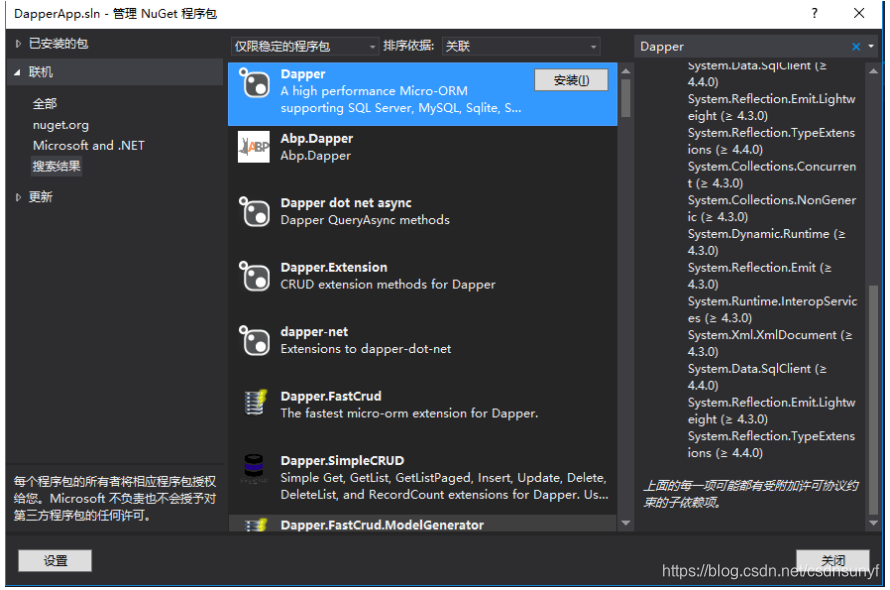Image resolution: width=890 pixels, height=590 pixels.
Task: Click the Dapper.FastCrud.ModelGenerator icon
Action: [x=257, y=524]
